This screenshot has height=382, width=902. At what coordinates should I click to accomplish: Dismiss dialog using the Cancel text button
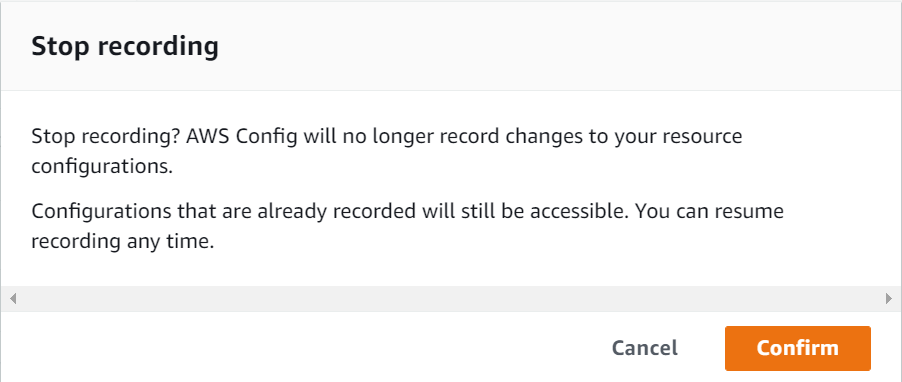pos(644,348)
